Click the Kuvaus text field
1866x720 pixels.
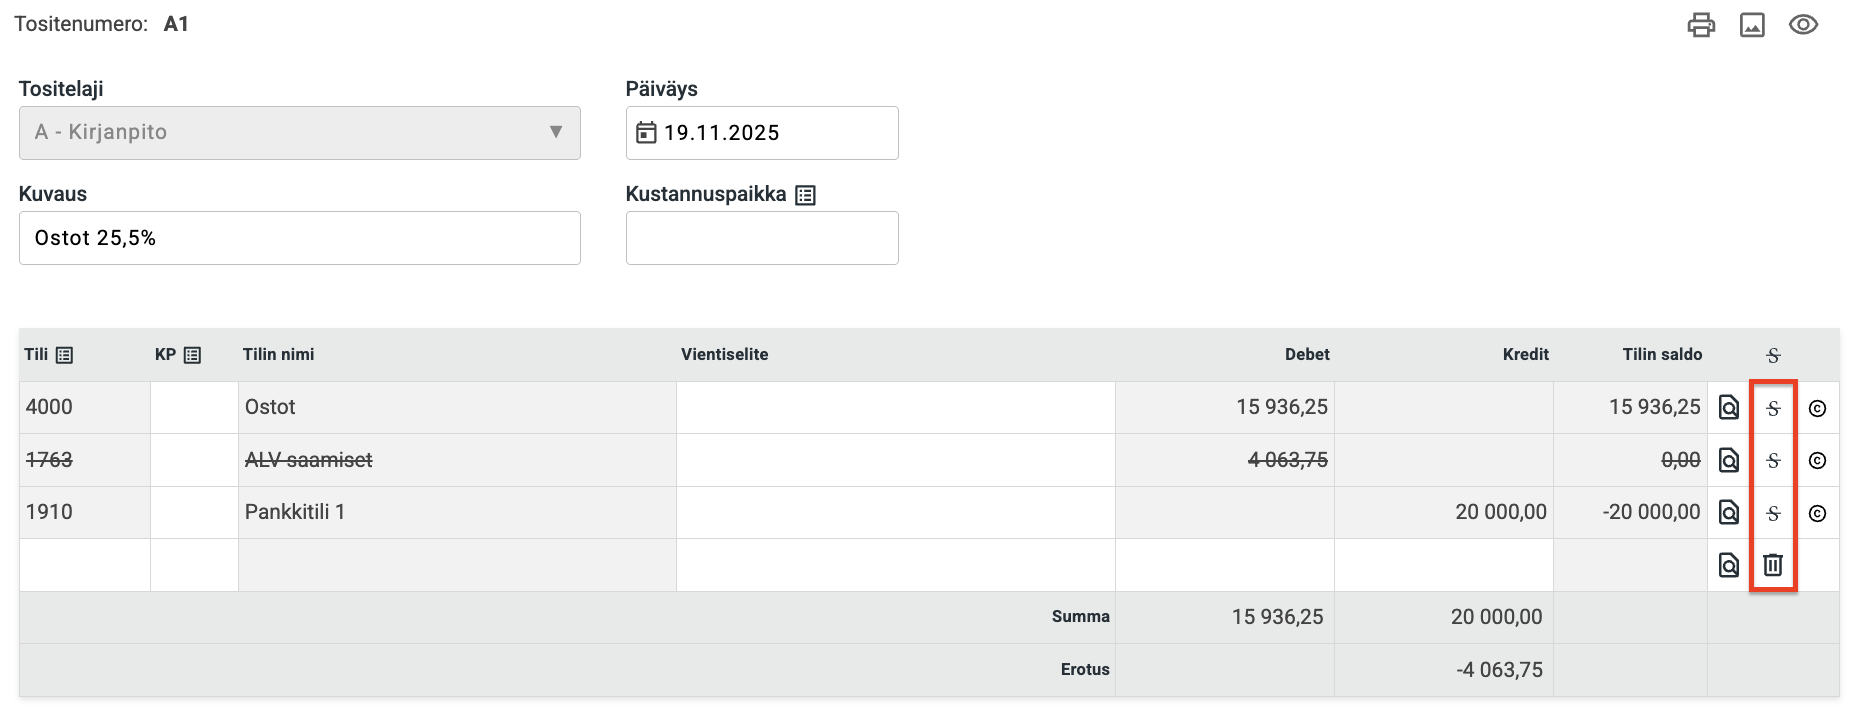click(x=299, y=238)
